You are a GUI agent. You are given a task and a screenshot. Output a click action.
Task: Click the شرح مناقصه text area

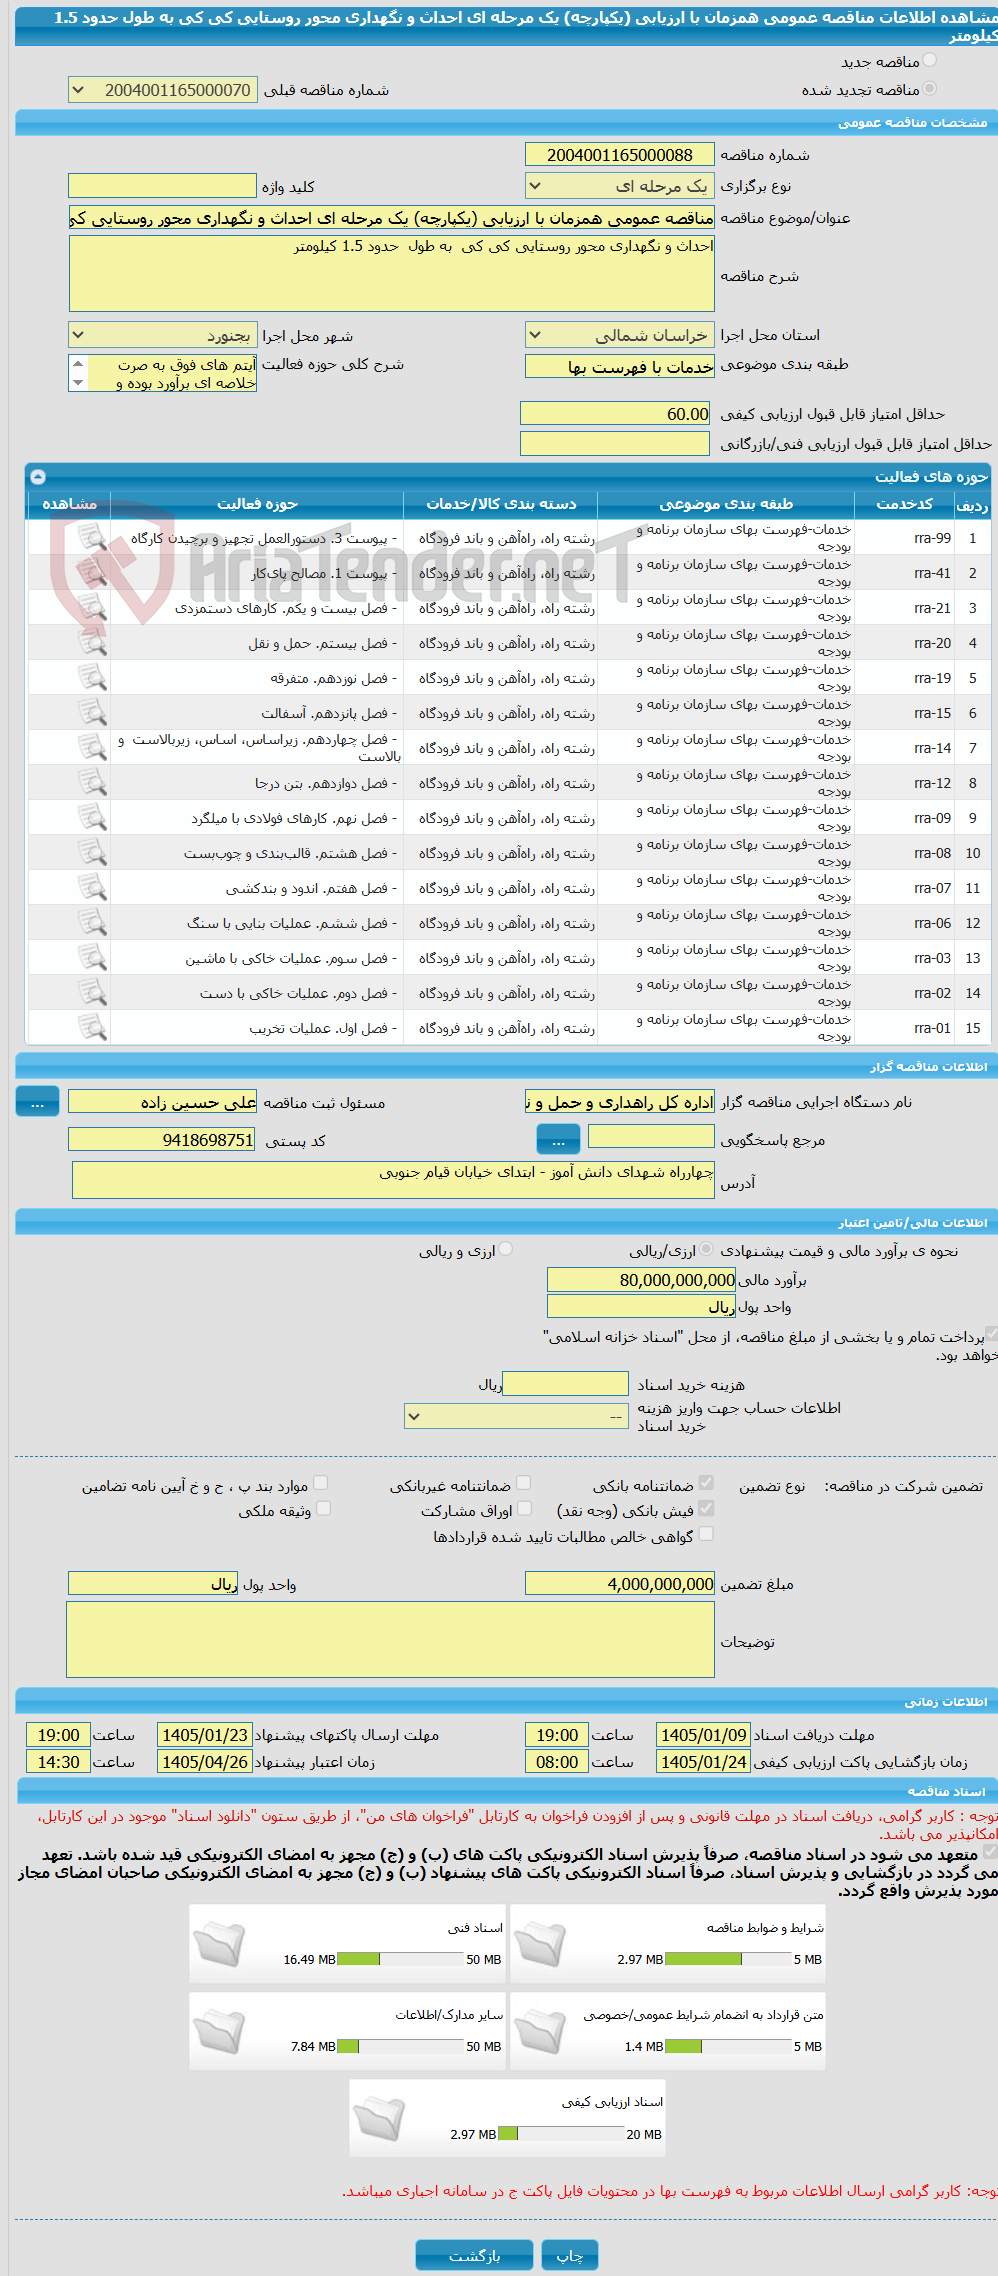tap(391, 273)
